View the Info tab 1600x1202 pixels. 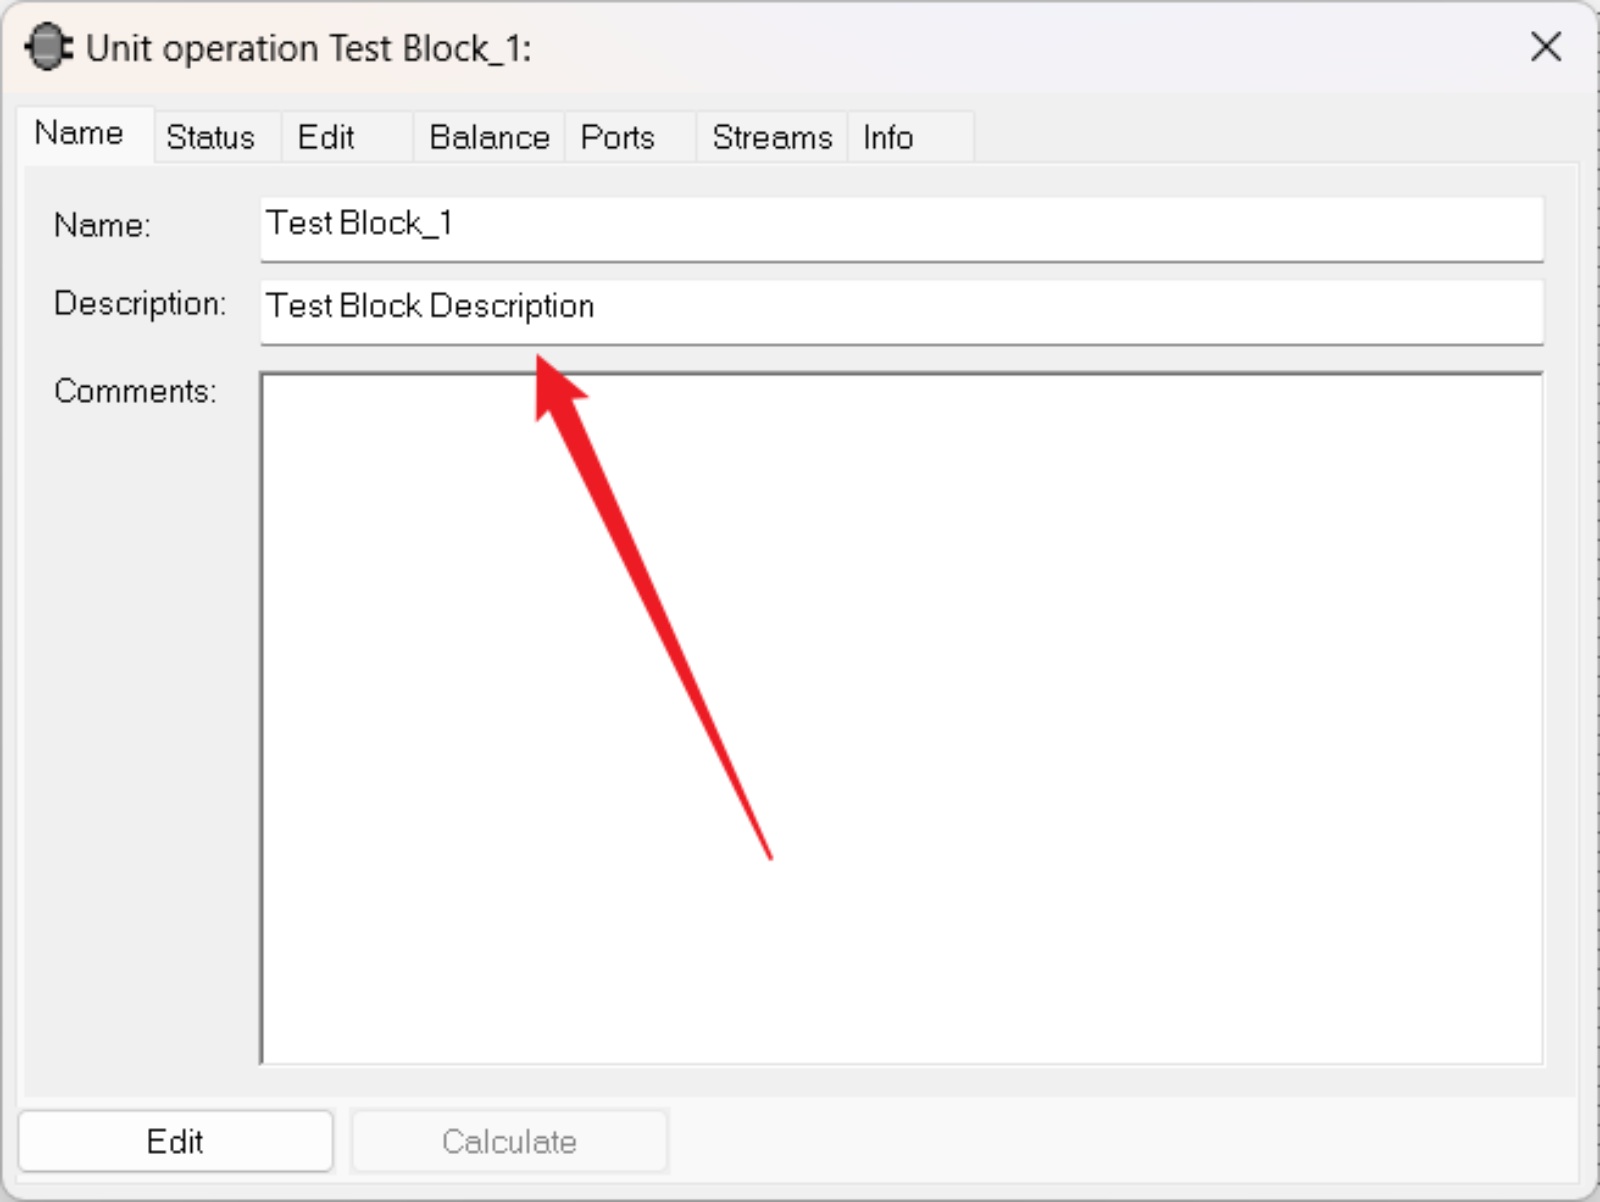888,137
